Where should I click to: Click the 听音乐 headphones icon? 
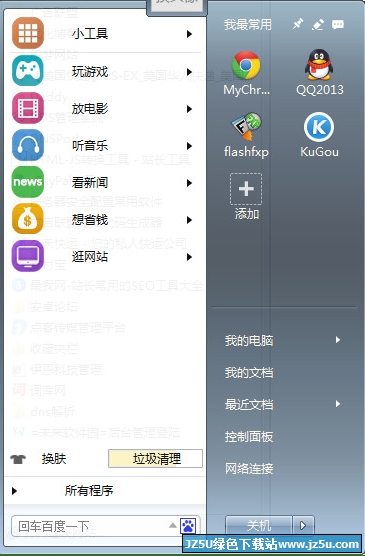28,145
